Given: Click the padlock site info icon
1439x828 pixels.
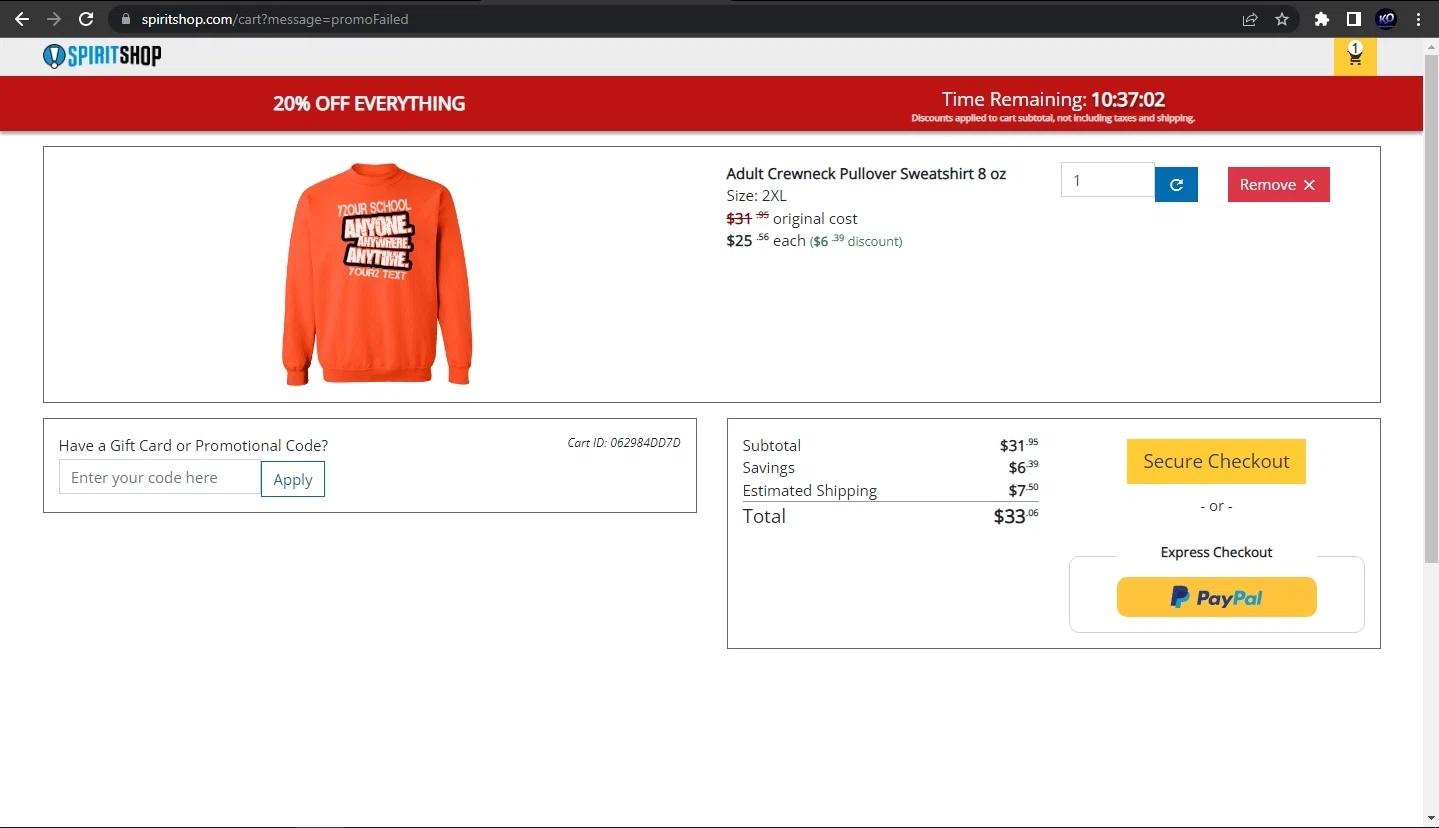Looking at the screenshot, I should click(125, 19).
